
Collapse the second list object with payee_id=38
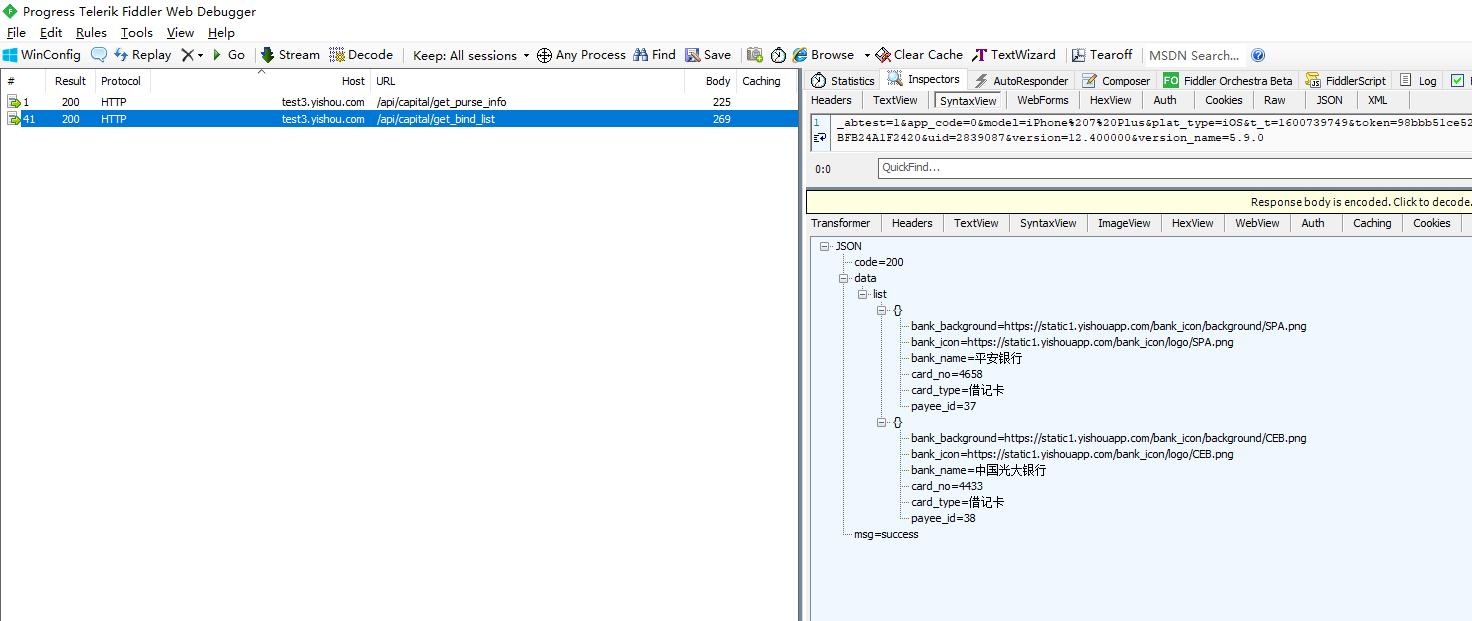click(882, 422)
